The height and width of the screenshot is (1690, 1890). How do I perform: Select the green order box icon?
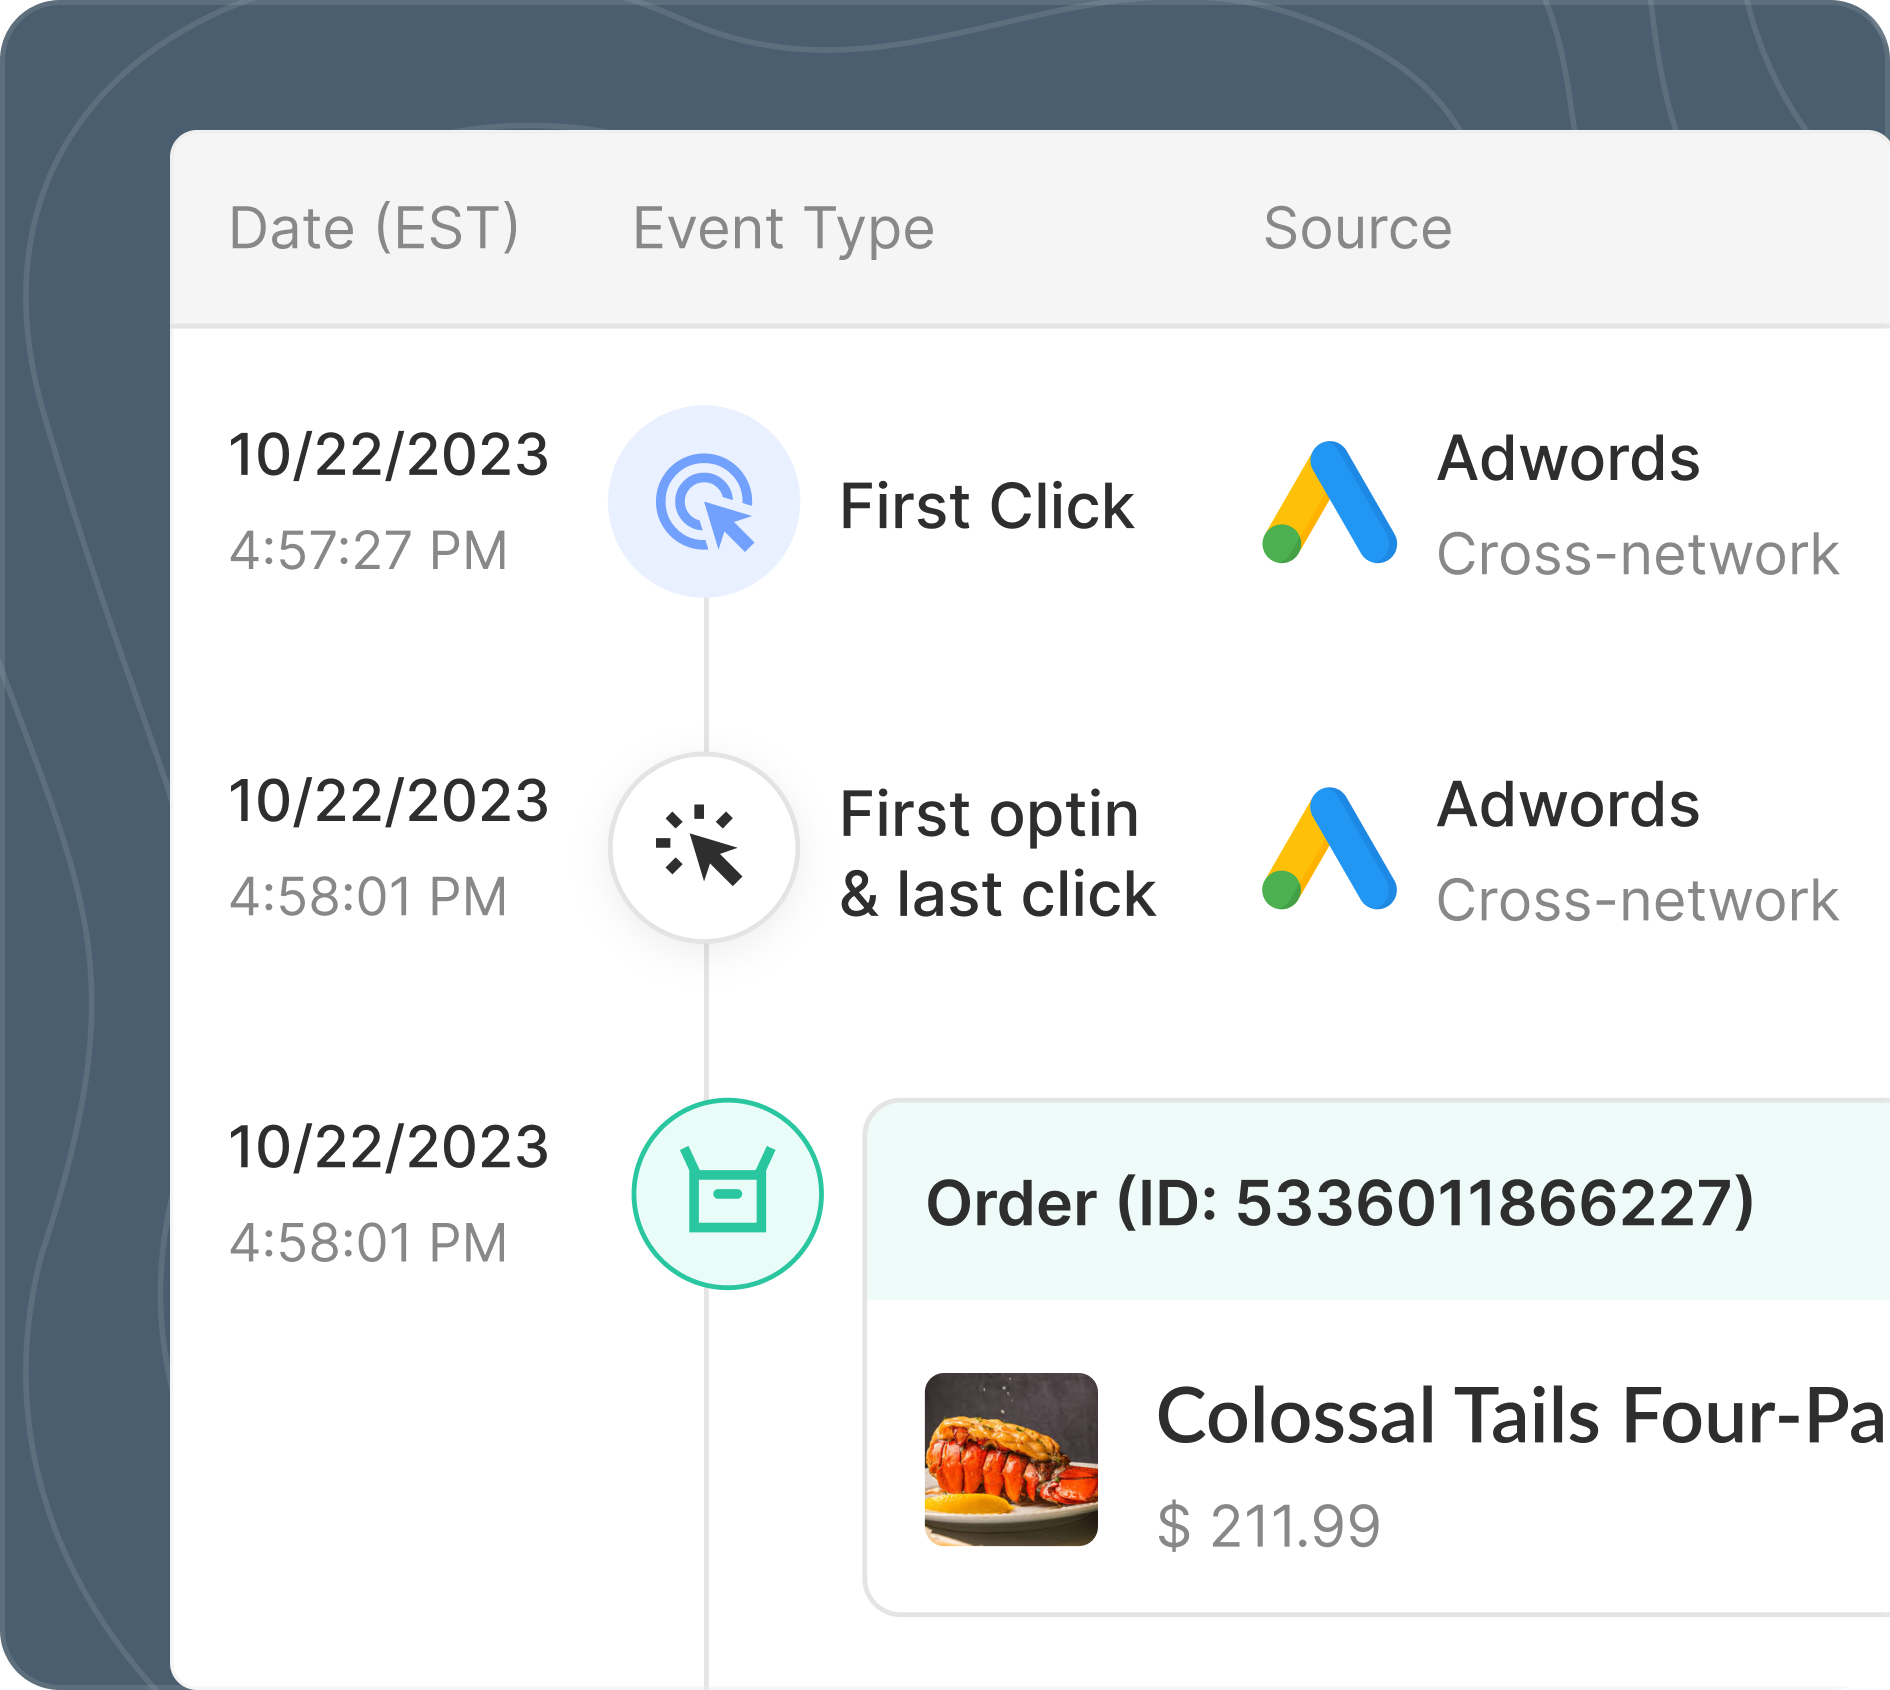pyautogui.click(x=727, y=1194)
